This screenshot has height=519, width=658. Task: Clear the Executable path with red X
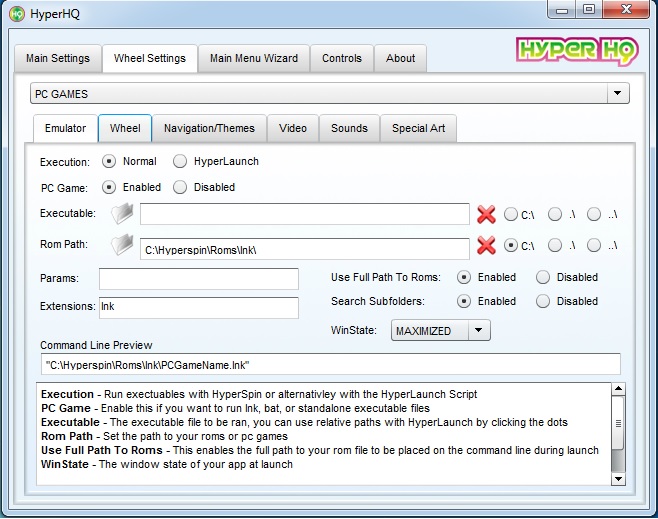(x=486, y=214)
